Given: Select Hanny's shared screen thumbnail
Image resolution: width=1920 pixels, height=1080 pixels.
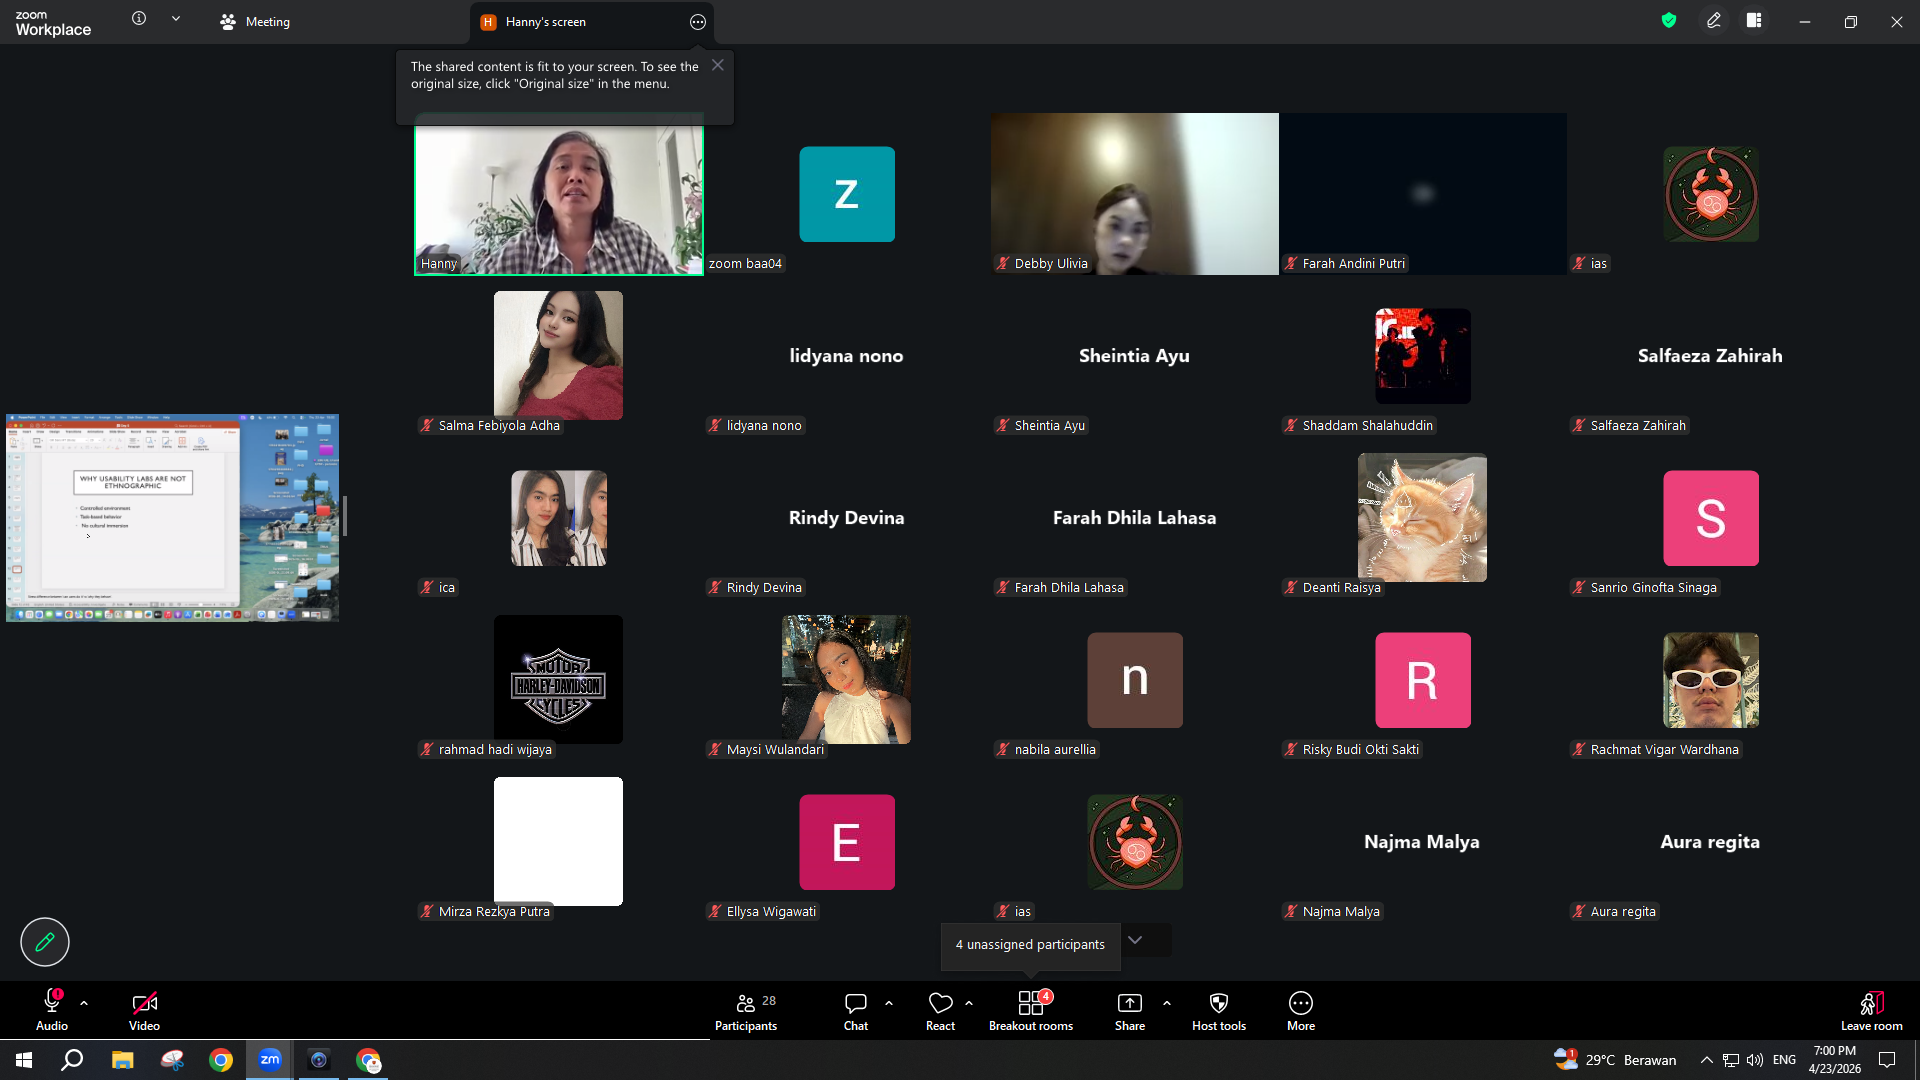Looking at the screenshot, I should [172, 518].
